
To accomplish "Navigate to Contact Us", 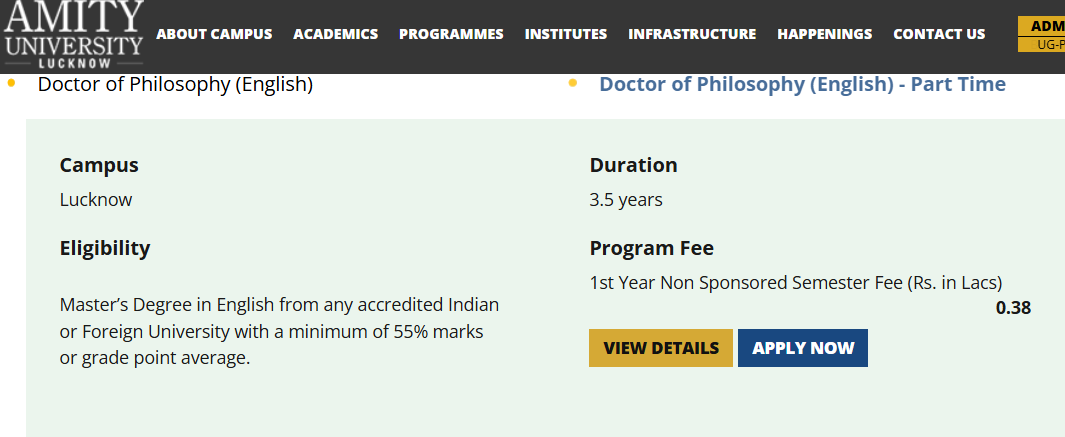I will coord(939,34).
